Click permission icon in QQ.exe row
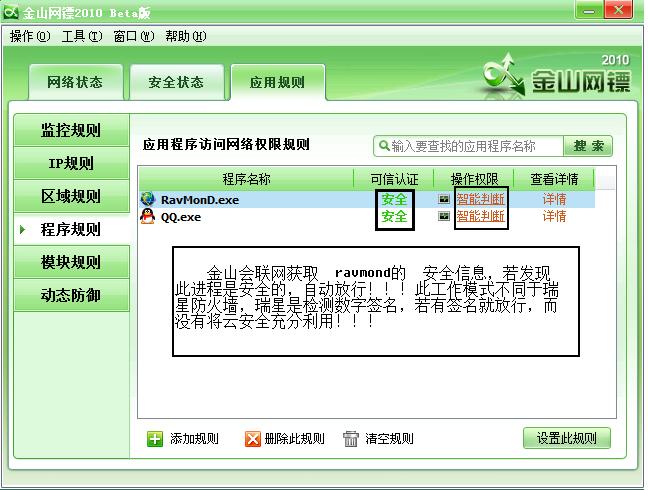 [x=444, y=216]
